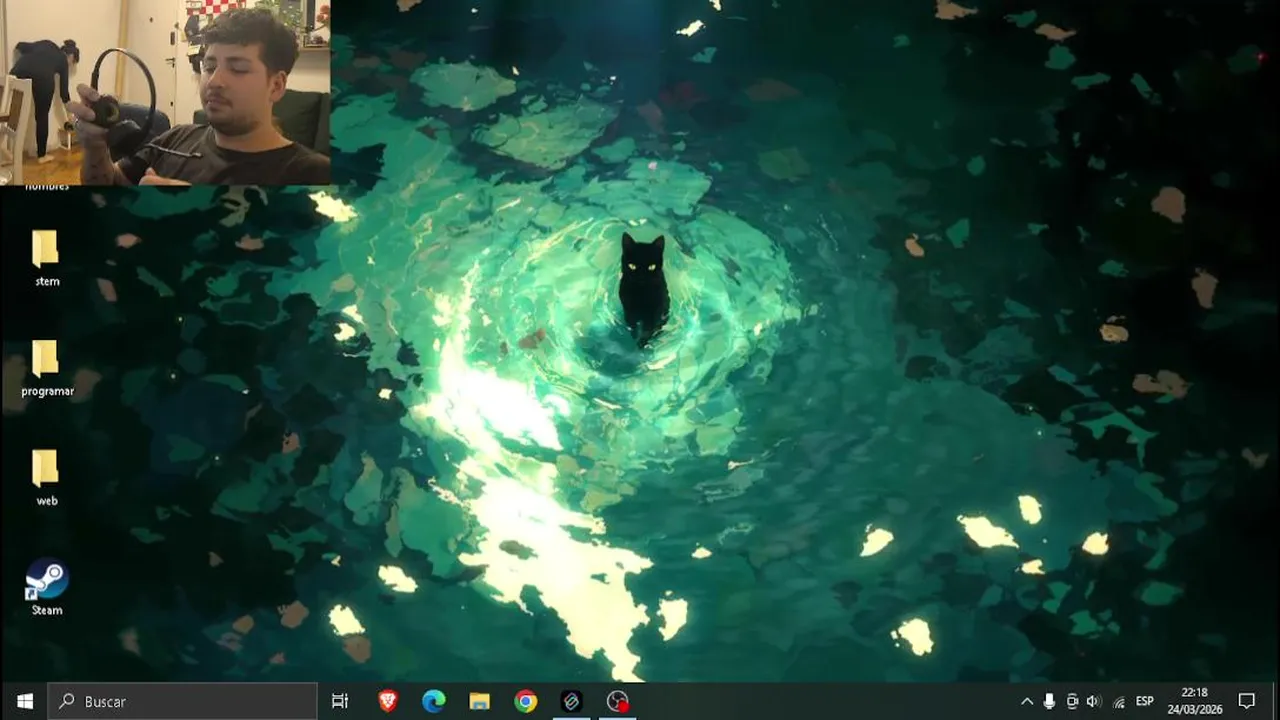The width and height of the screenshot is (1280, 720).
Task: Show hidden system tray icons
Action: pyautogui.click(x=1026, y=701)
